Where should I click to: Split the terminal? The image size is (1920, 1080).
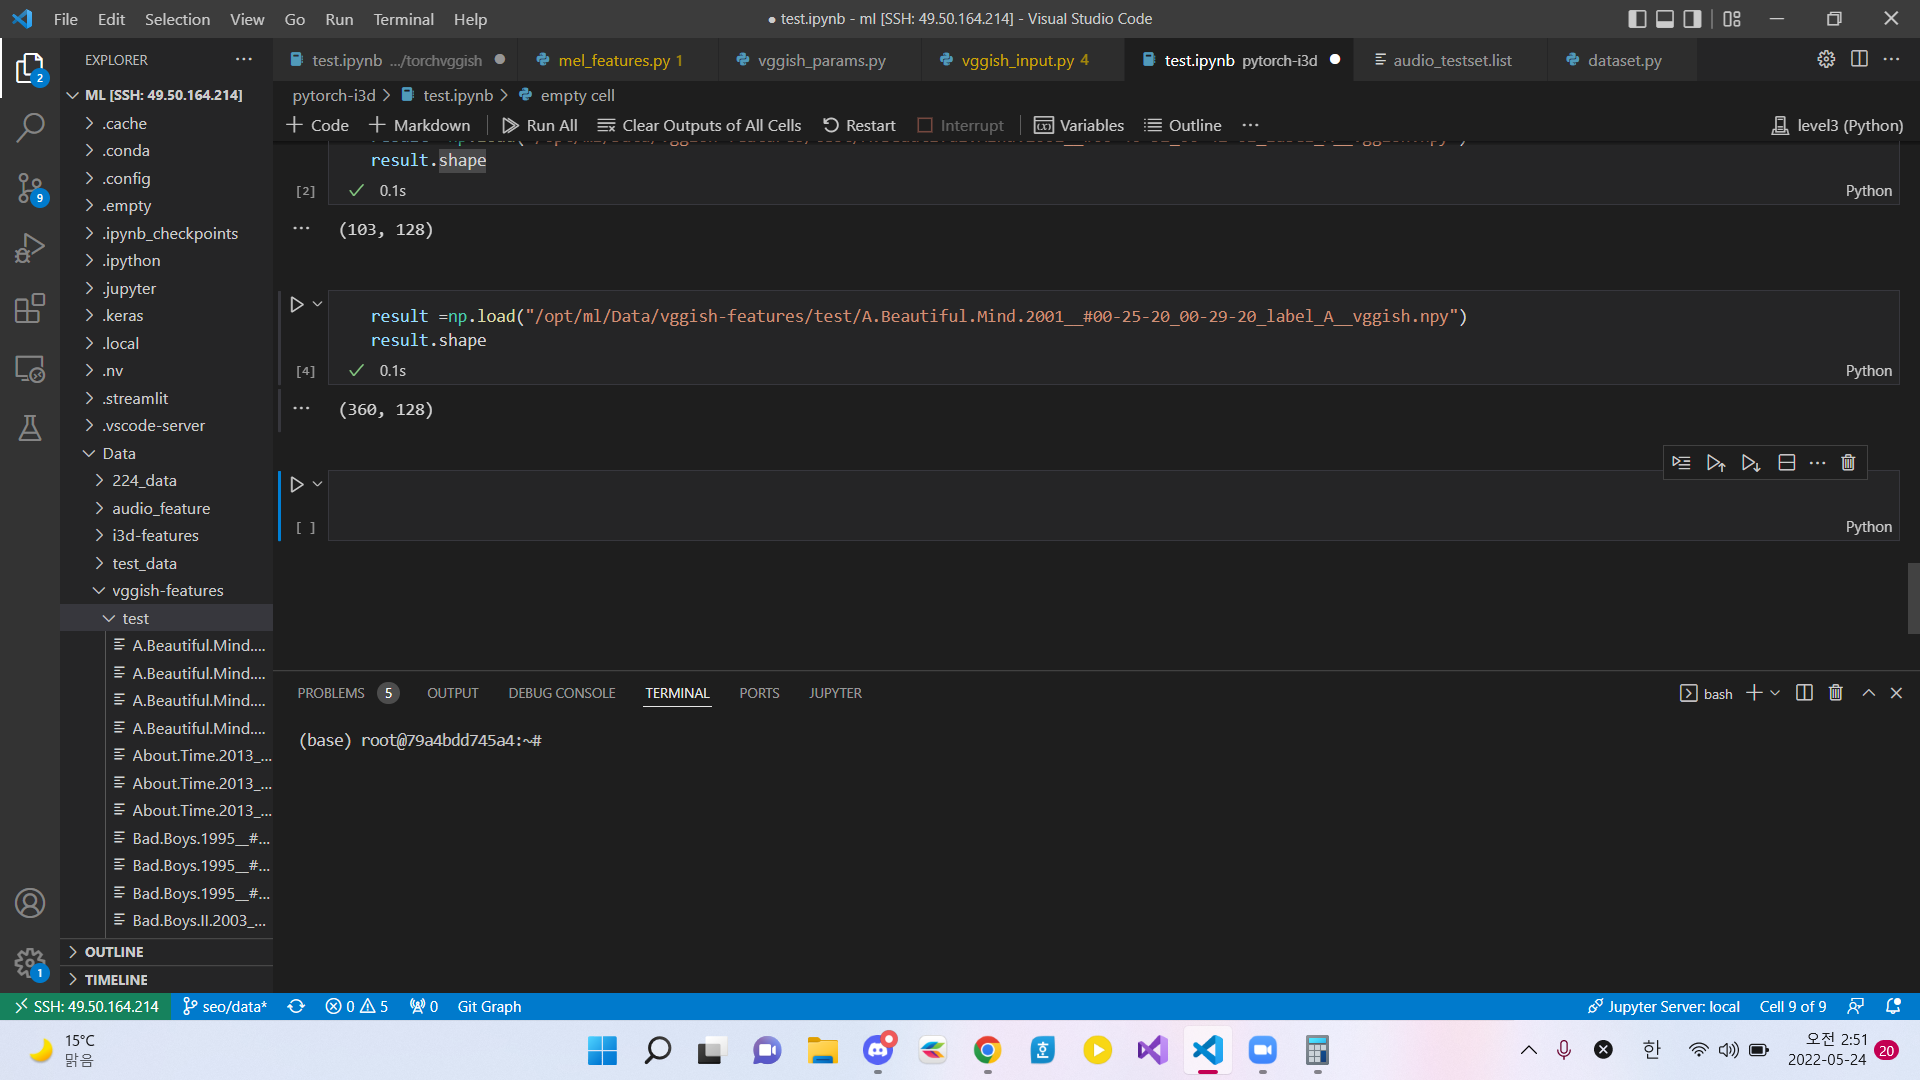click(x=1803, y=692)
